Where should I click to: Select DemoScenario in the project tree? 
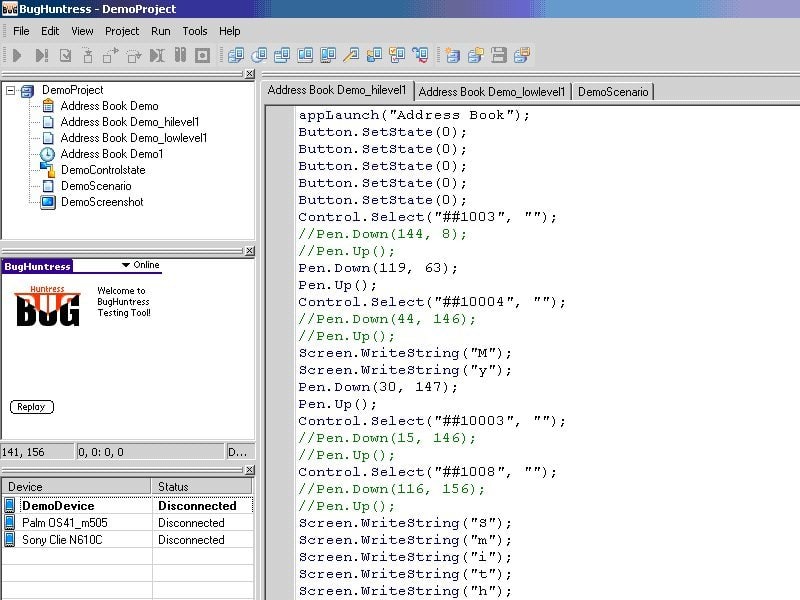click(x=96, y=186)
